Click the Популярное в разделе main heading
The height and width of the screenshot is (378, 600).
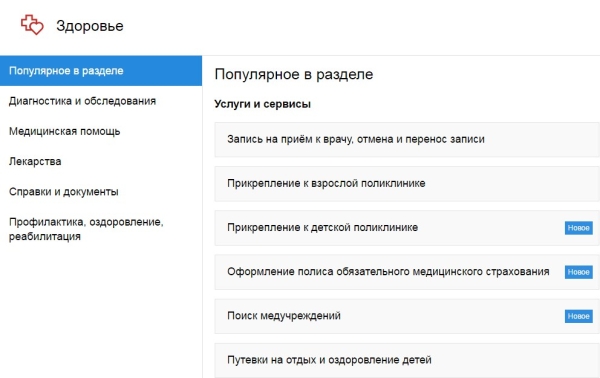click(293, 75)
